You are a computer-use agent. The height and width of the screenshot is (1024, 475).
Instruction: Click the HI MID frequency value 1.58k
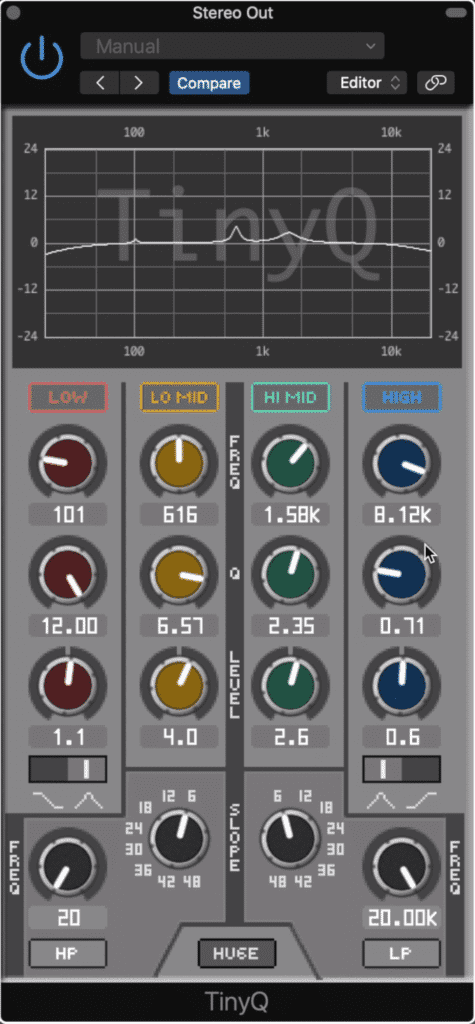(291, 515)
